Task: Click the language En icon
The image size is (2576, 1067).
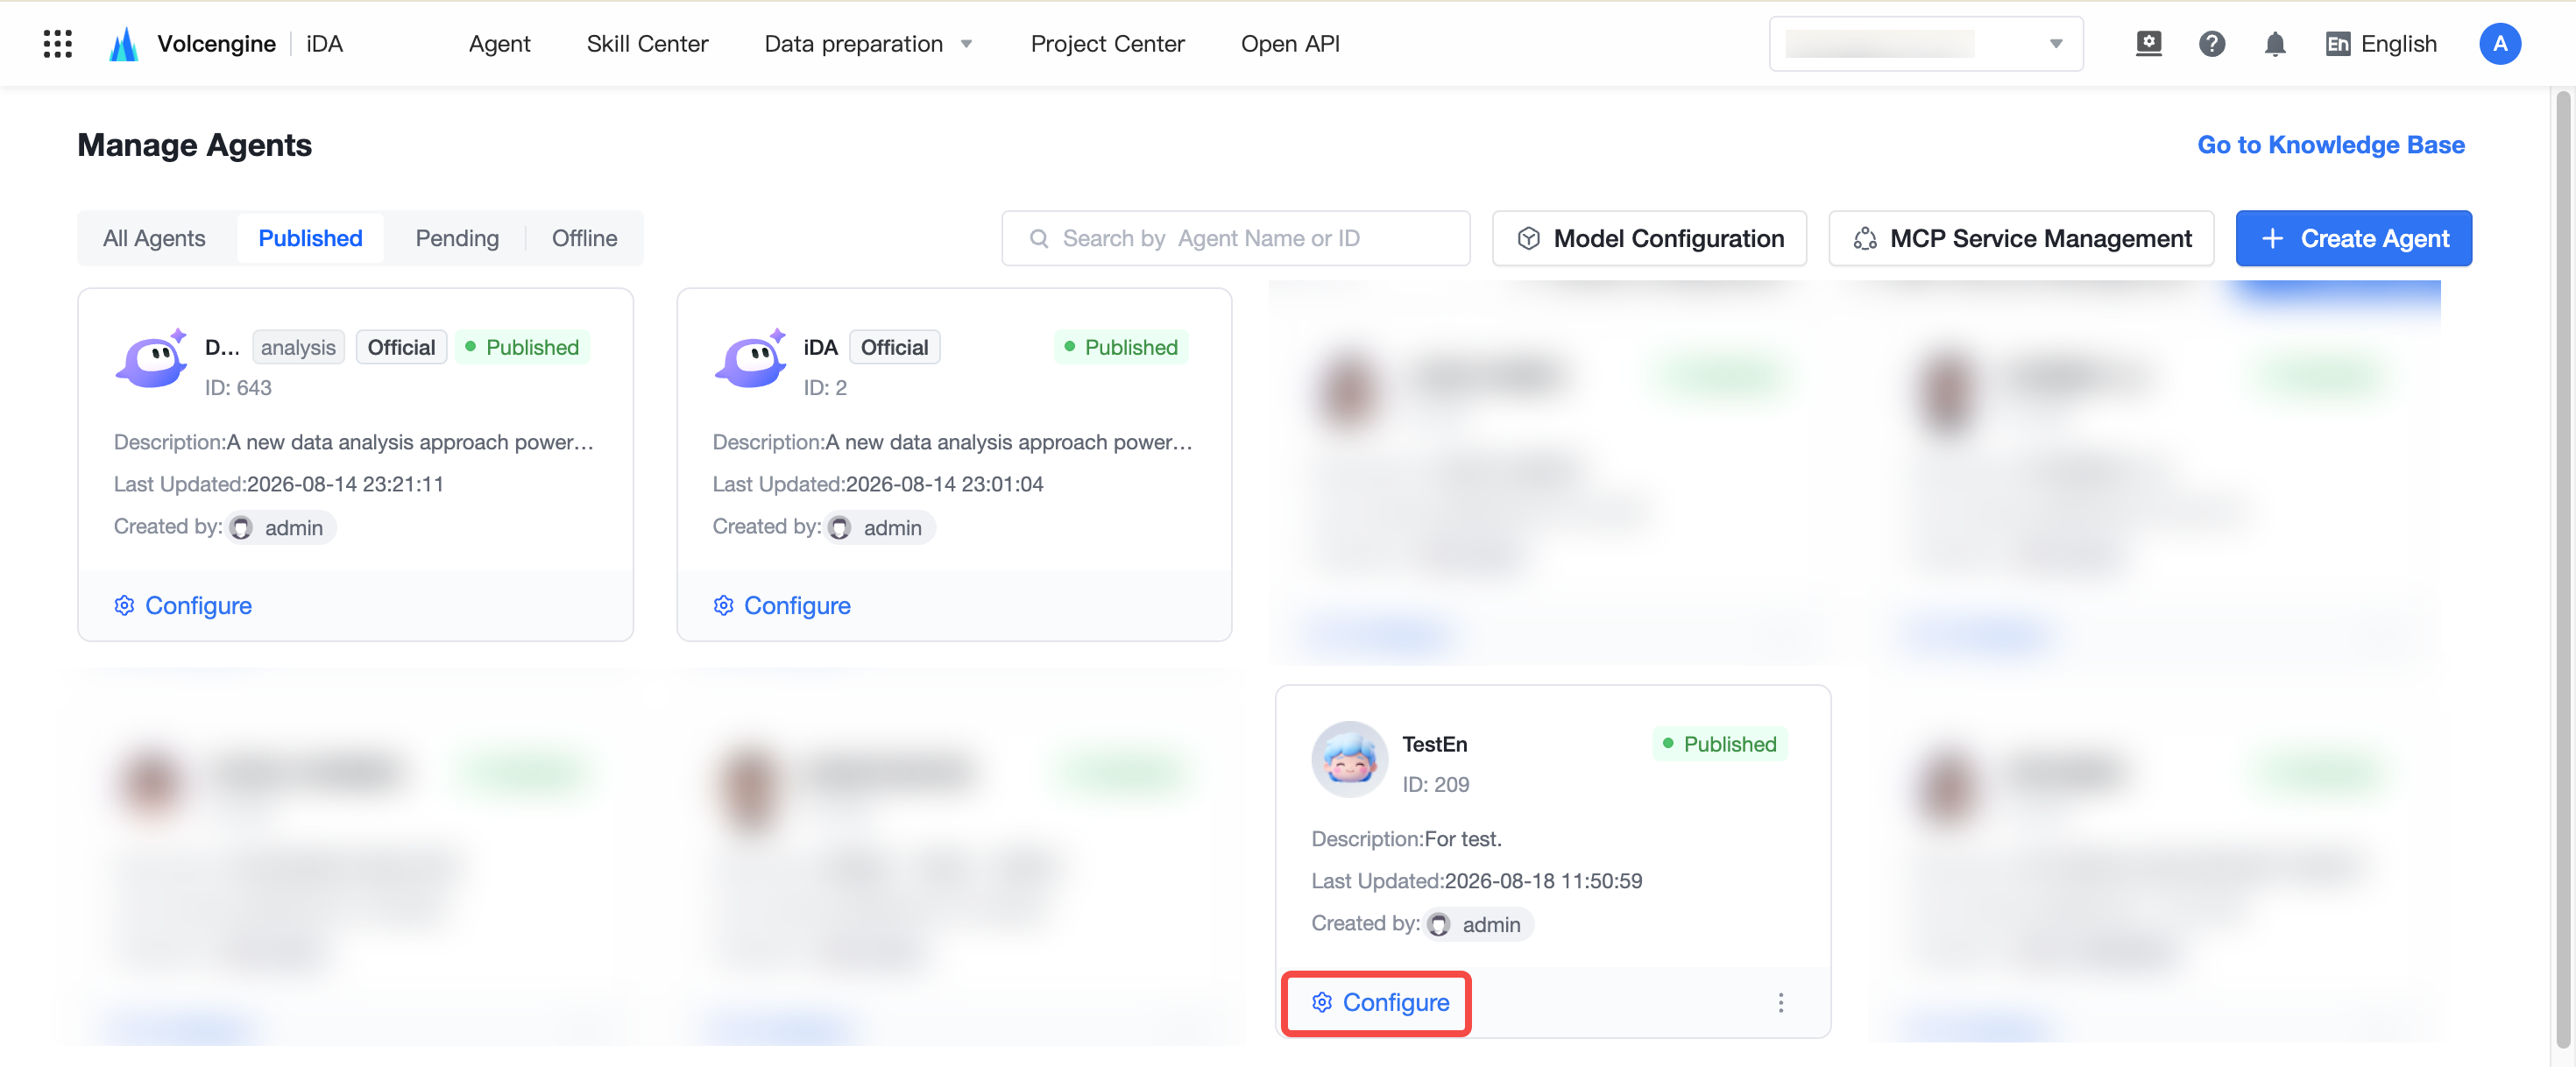Action: [2337, 44]
